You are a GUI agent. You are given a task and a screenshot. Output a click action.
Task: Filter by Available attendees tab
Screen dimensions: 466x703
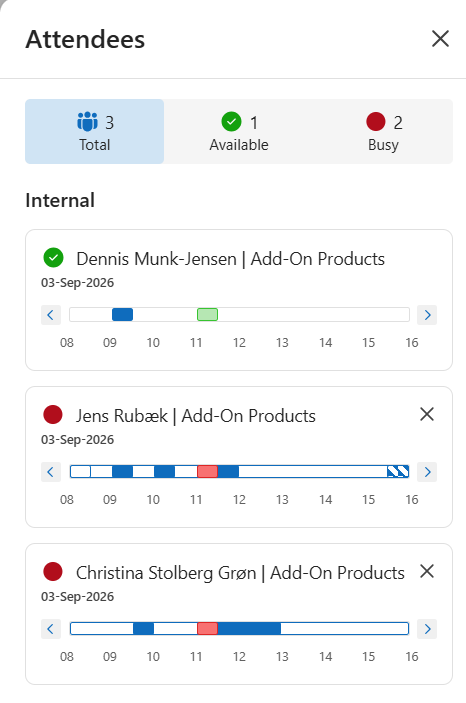pyautogui.click(x=239, y=131)
